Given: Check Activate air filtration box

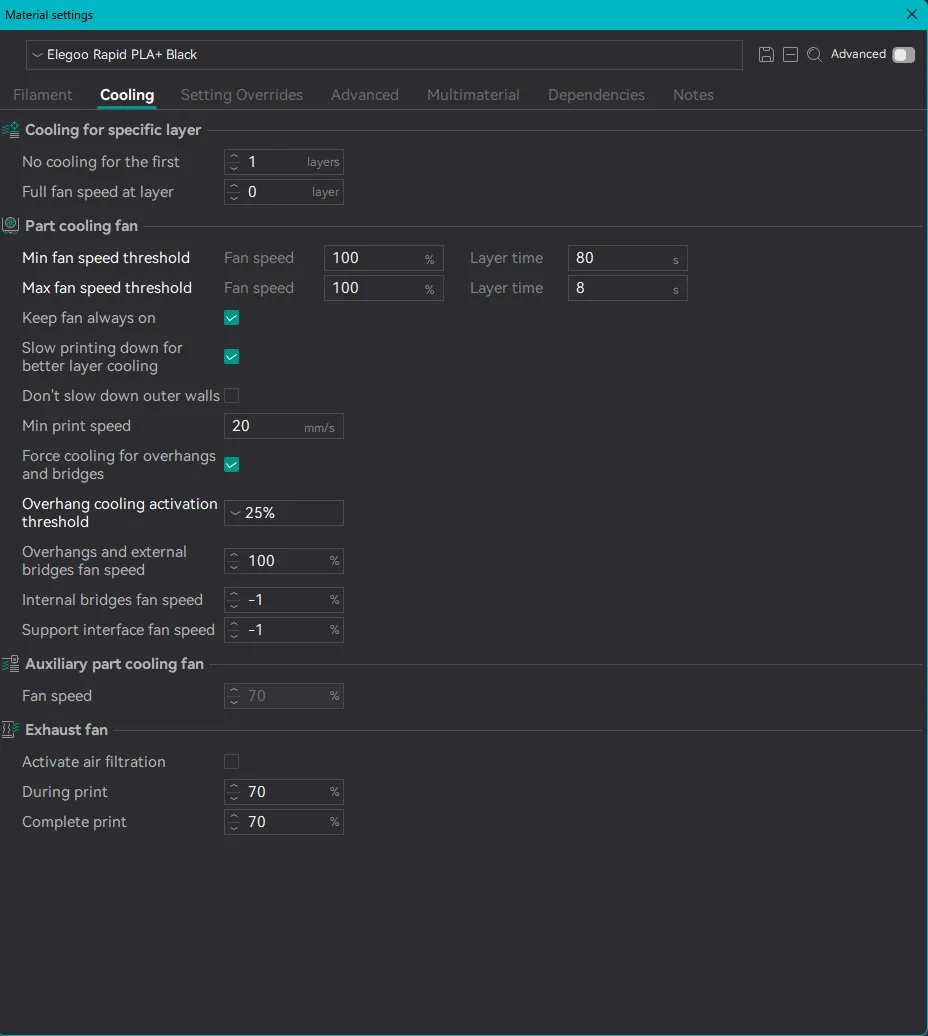Looking at the screenshot, I should click(x=231, y=762).
